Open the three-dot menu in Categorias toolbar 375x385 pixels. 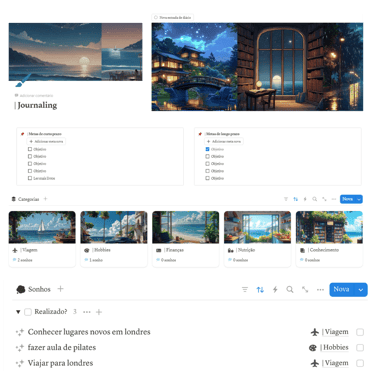[x=334, y=199]
